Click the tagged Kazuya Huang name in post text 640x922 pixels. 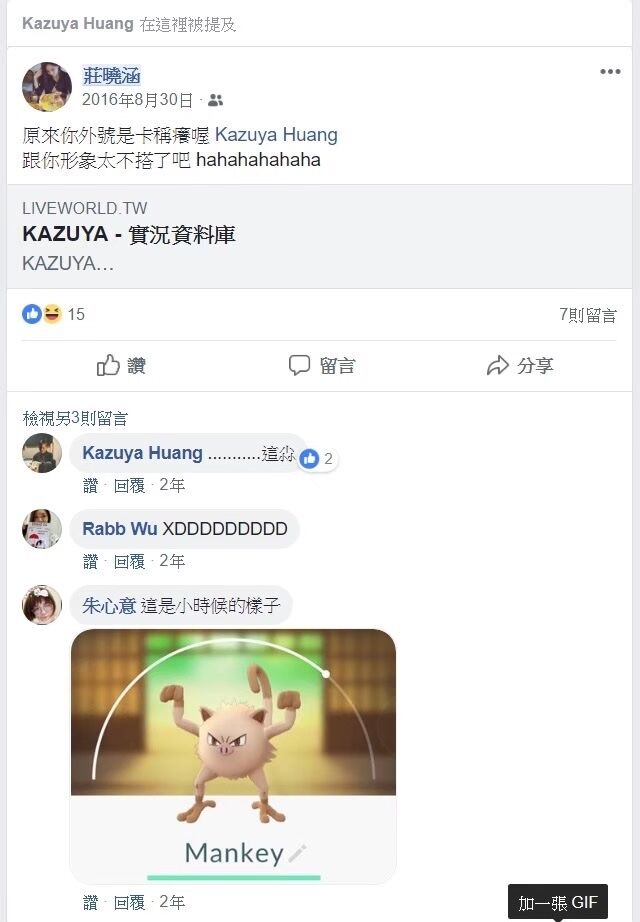[276, 135]
